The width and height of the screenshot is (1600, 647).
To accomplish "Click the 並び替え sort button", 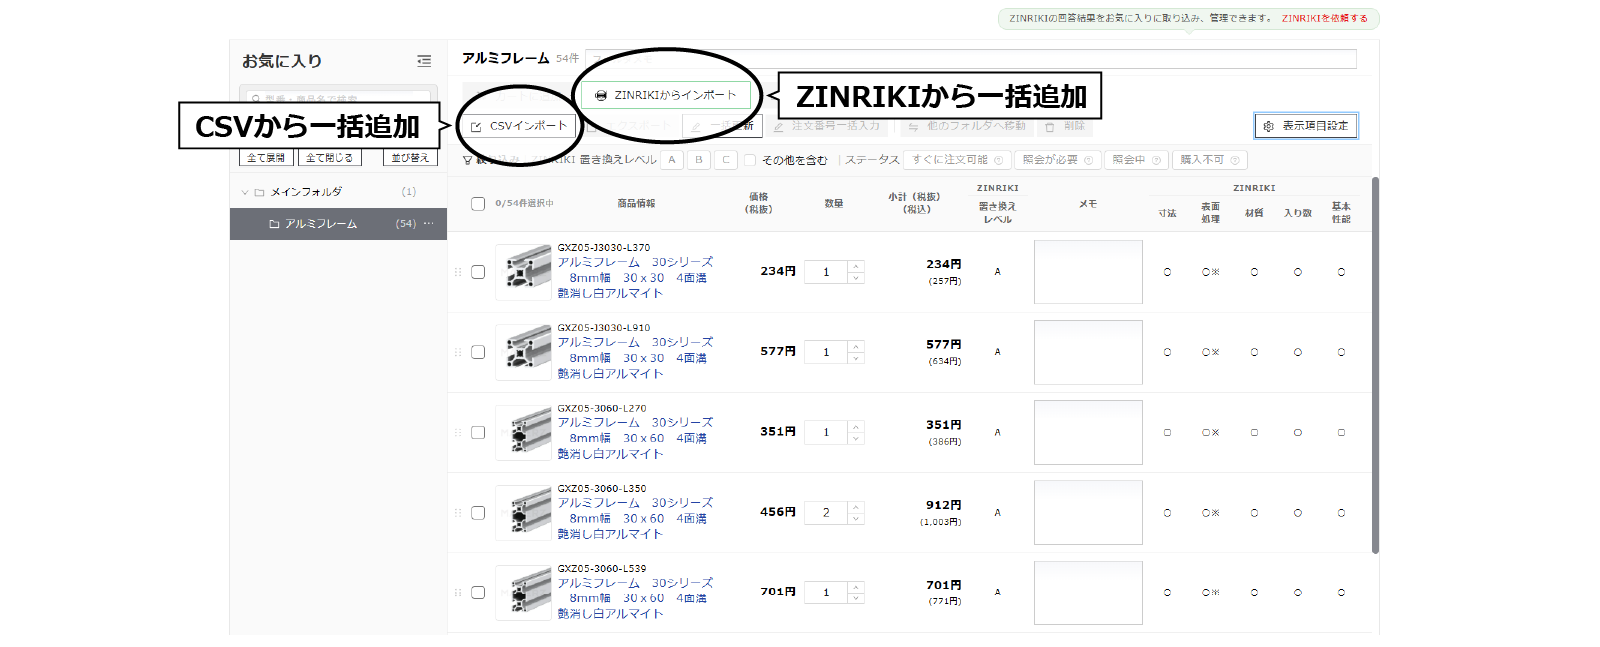I will pyautogui.click(x=410, y=158).
